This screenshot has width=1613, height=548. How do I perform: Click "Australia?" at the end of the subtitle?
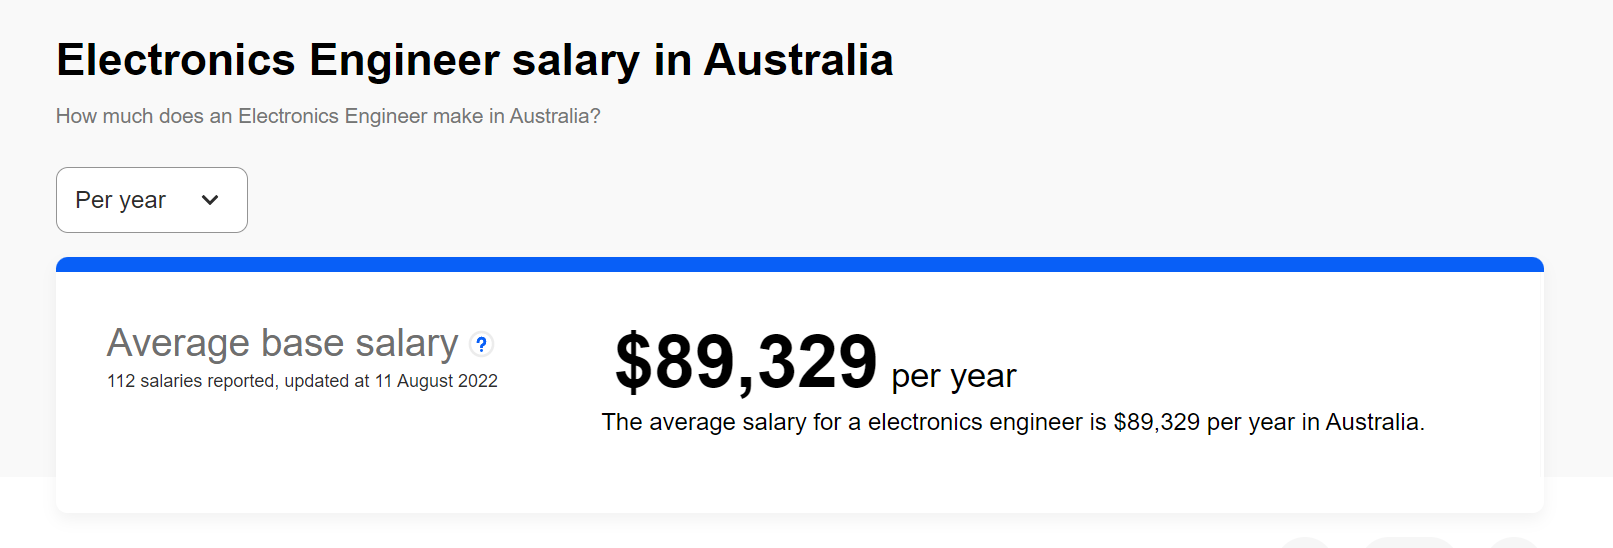point(555,116)
